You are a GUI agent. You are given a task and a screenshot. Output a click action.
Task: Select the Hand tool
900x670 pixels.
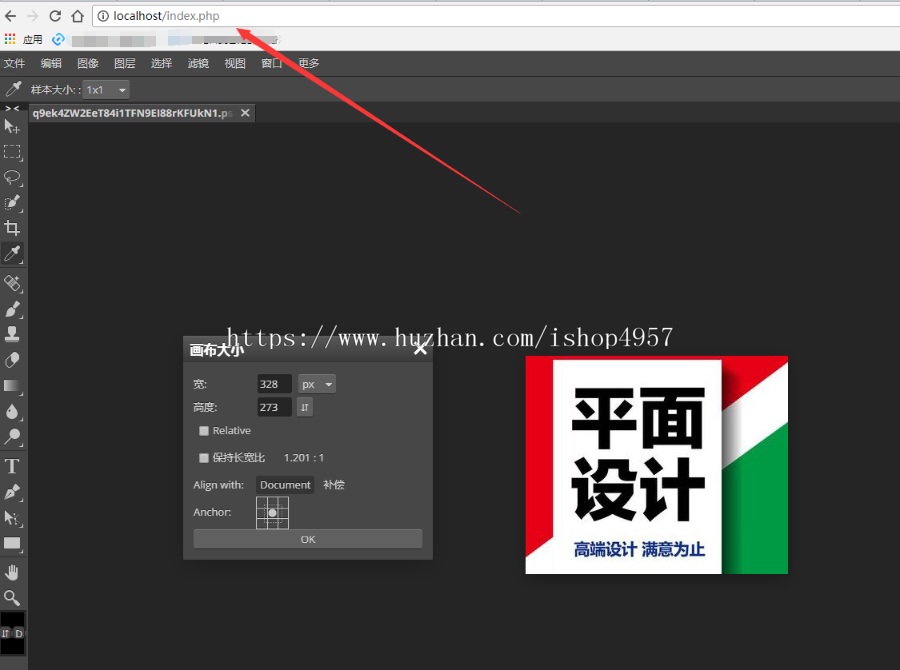click(12, 571)
